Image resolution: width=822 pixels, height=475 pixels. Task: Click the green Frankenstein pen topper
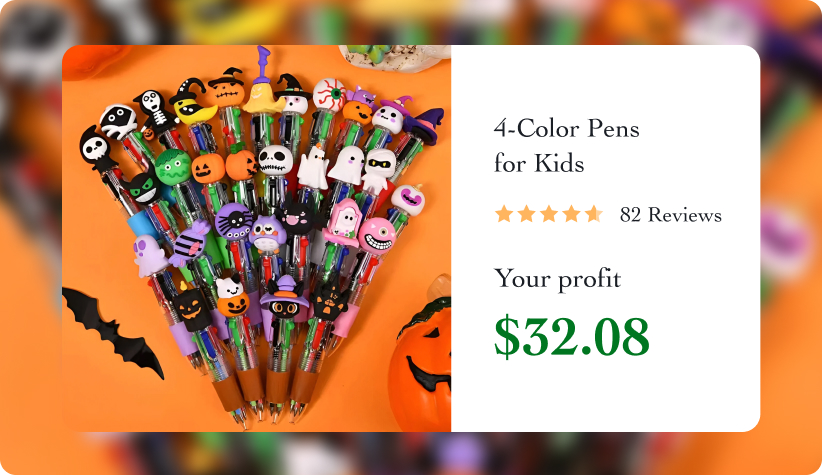(173, 168)
